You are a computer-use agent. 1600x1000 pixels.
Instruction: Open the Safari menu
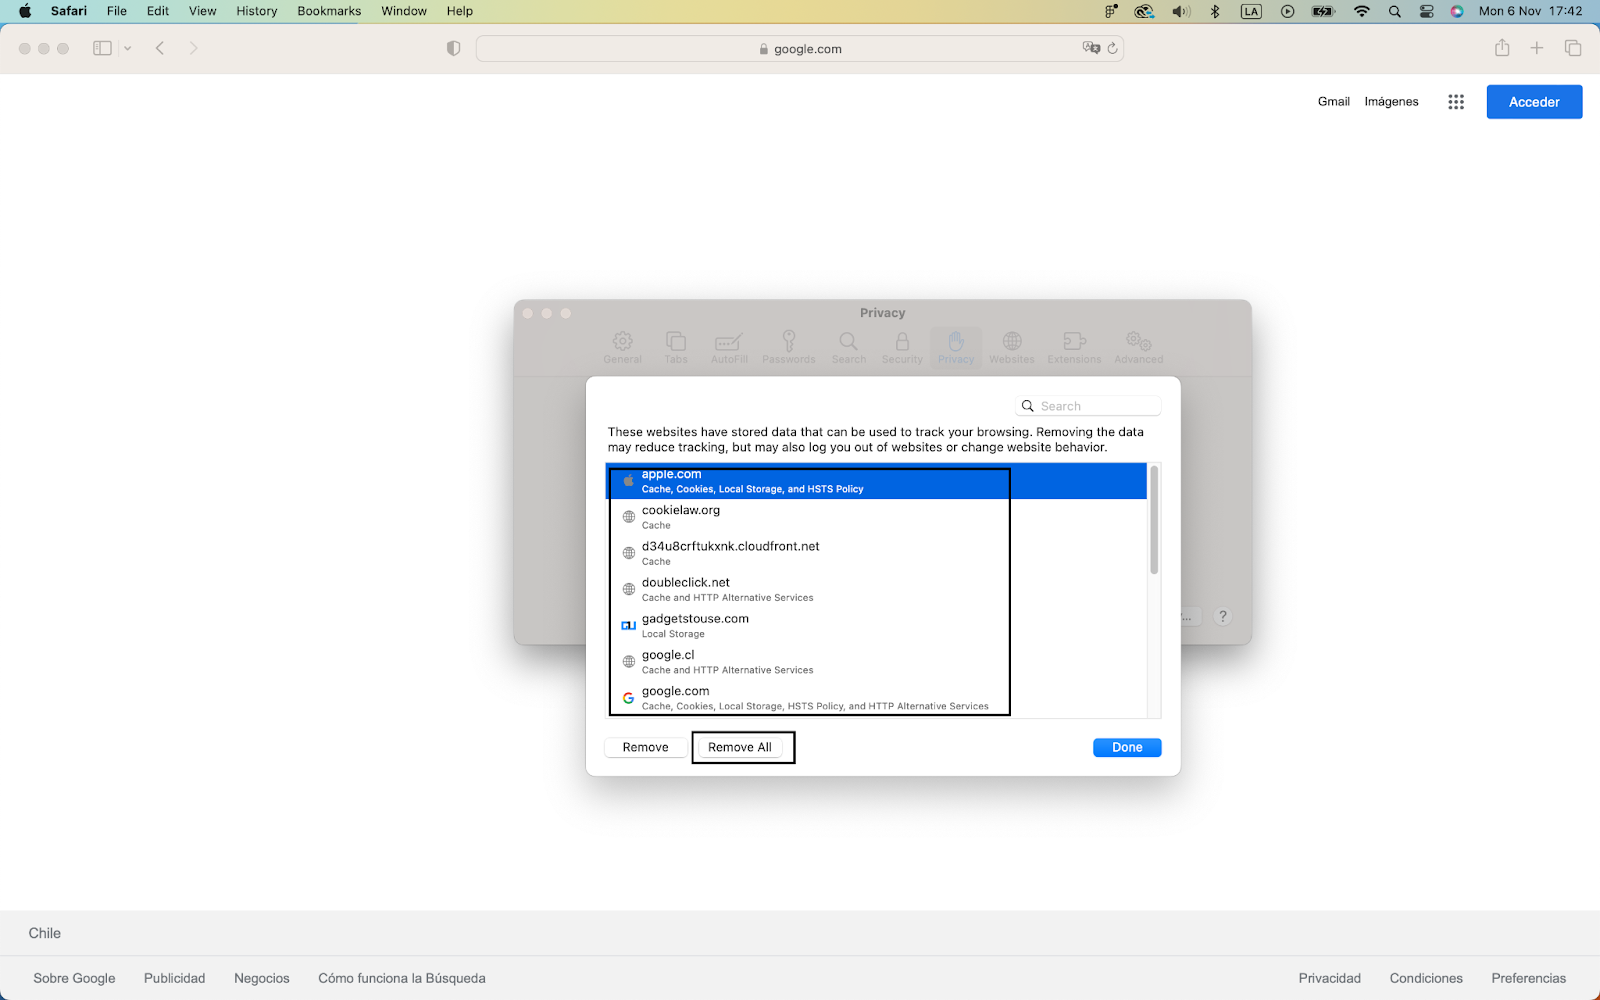click(x=69, y=11)
